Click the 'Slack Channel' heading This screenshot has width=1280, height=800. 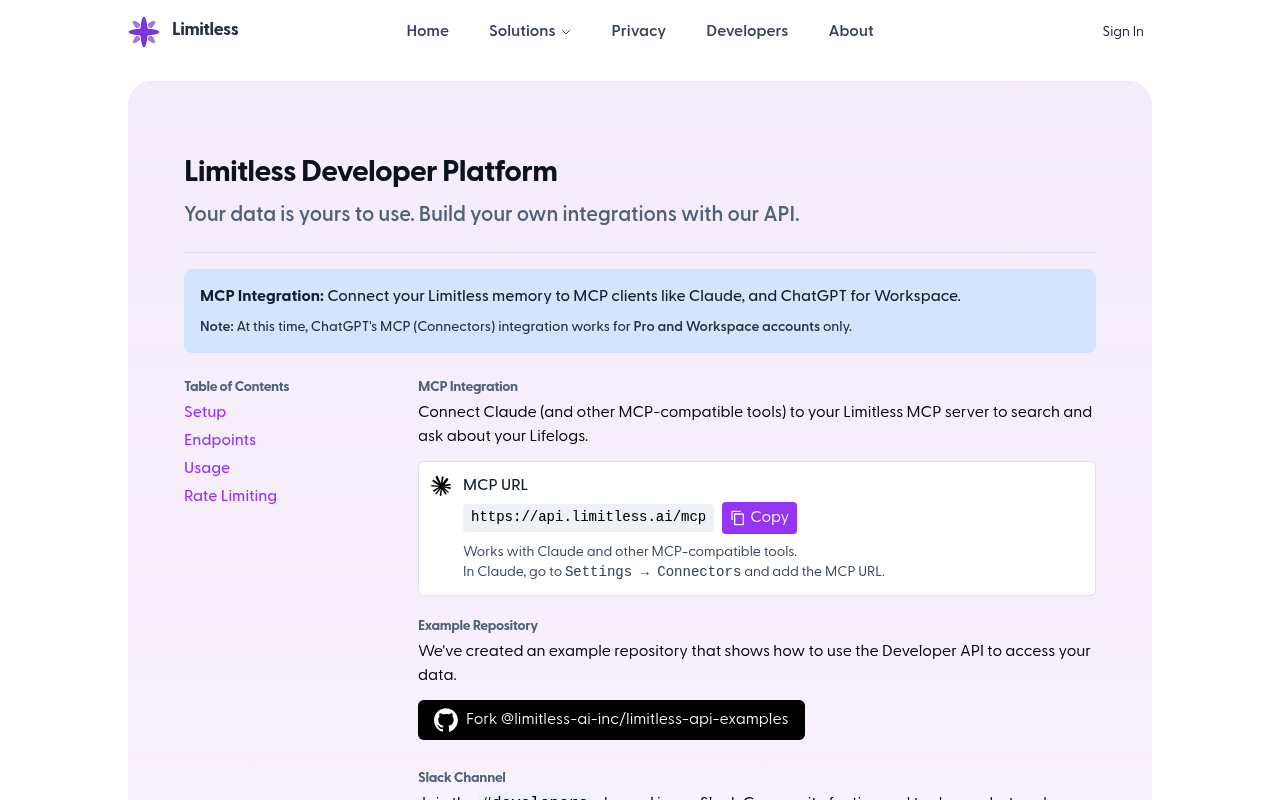pos(462,778)
